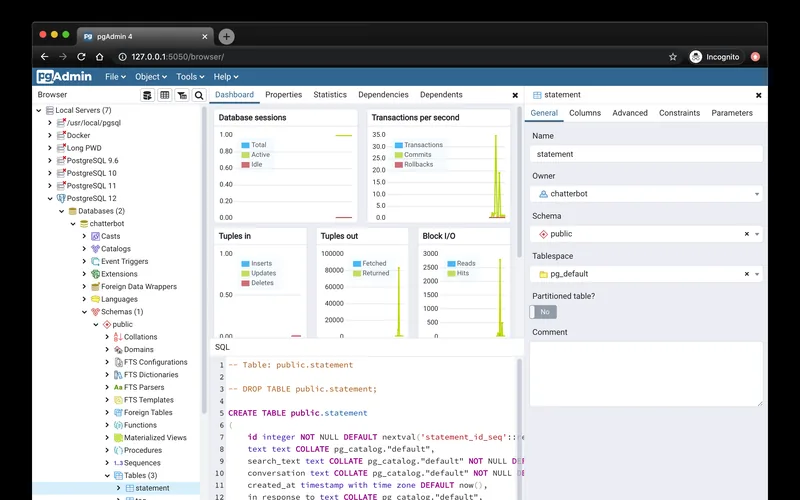Close the Dashboard panel tabs
Viewport: 800px width, 500px height.
[x=515, y=95]
